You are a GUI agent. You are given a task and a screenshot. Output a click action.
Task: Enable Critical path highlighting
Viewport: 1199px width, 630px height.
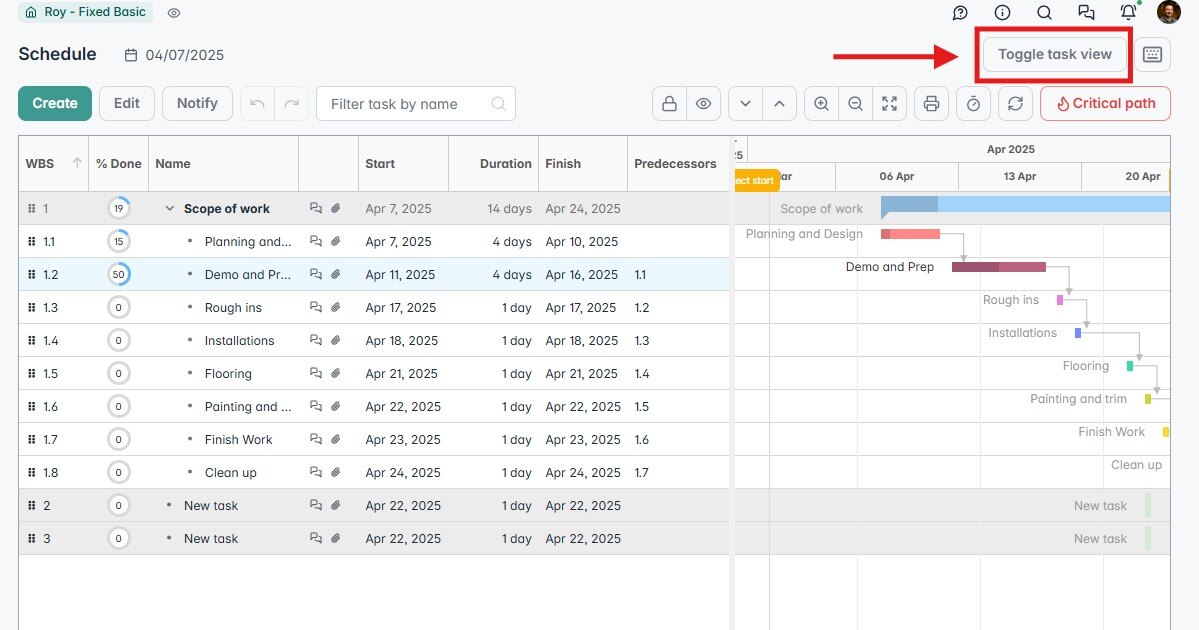(1105, 103)
